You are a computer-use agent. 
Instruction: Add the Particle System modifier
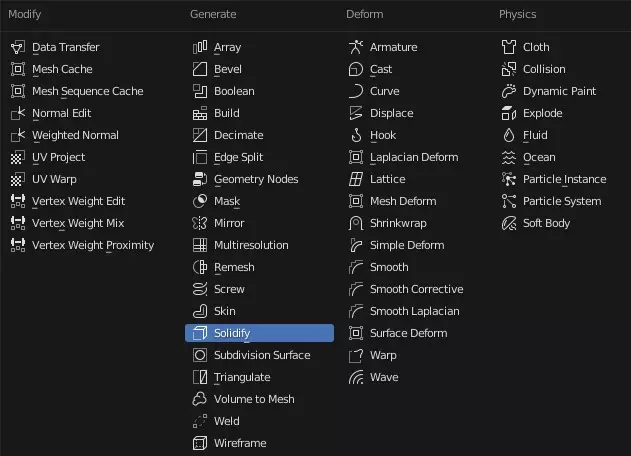(561, 201)
